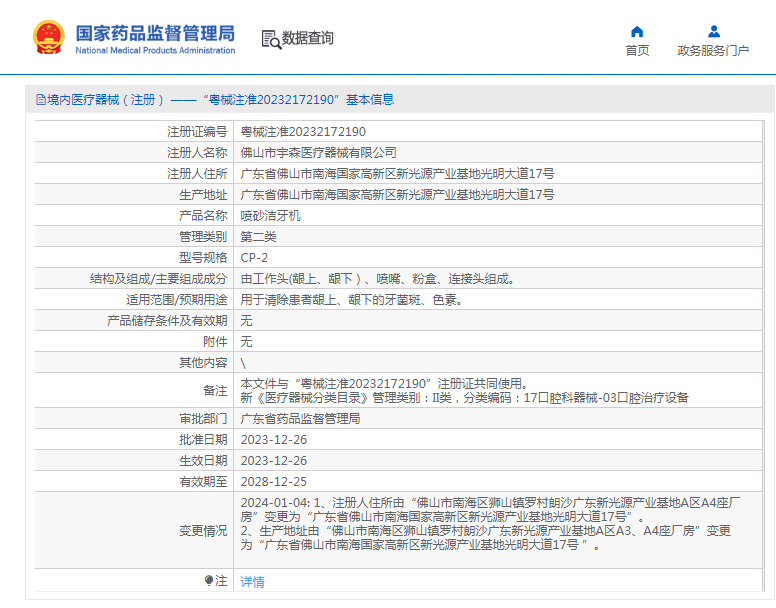Image resolution: width=776 pixels, height=608 pixels.
Task: Click the 生产地址 address value
Action: tap(397, 195)
